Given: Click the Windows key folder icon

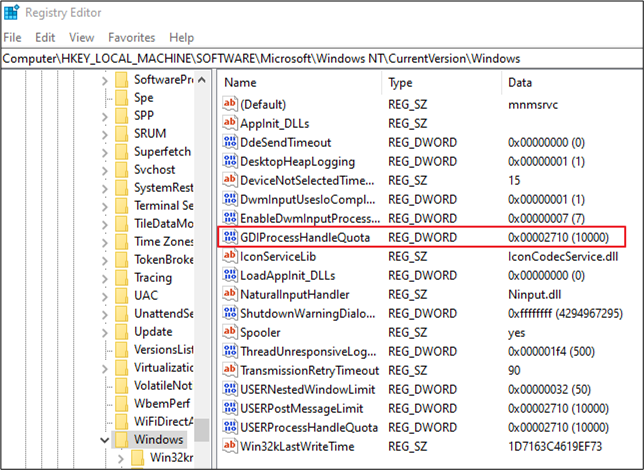Looking at the screenshot, I should pyautogui.click(x=122, y=440).
